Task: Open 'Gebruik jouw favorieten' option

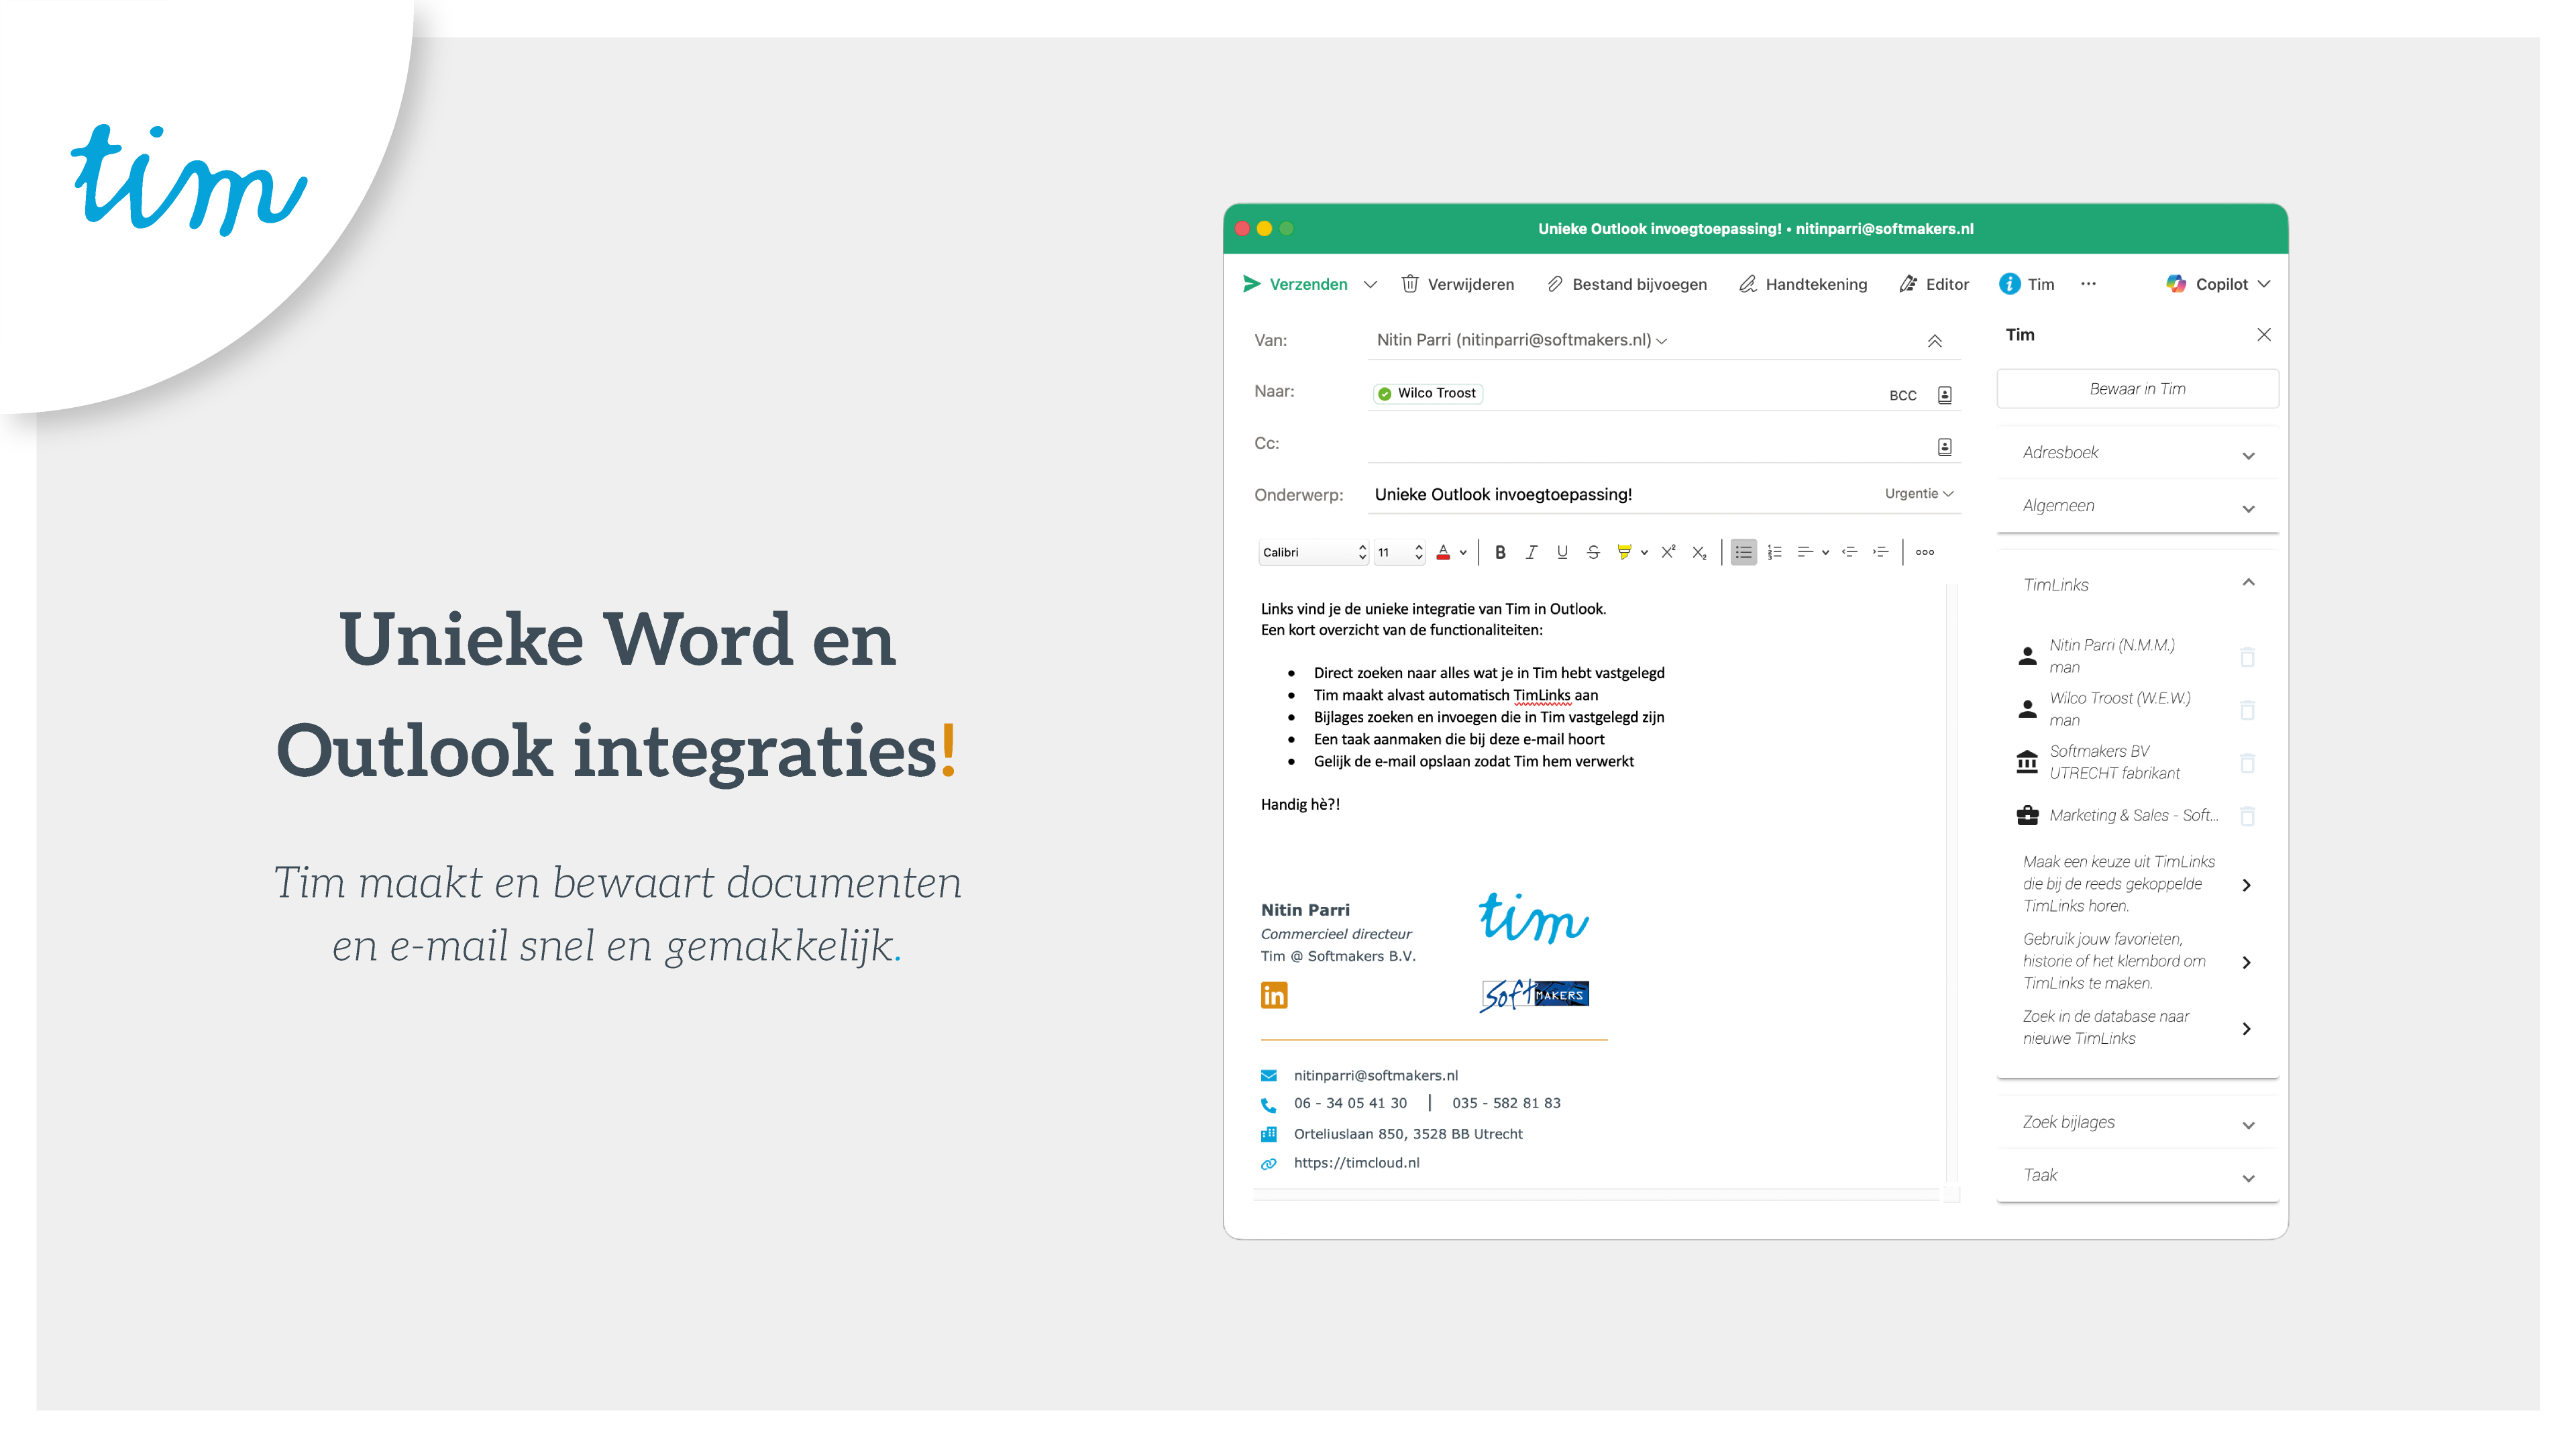Action: pyautogui.click(x=2137, y=961)
